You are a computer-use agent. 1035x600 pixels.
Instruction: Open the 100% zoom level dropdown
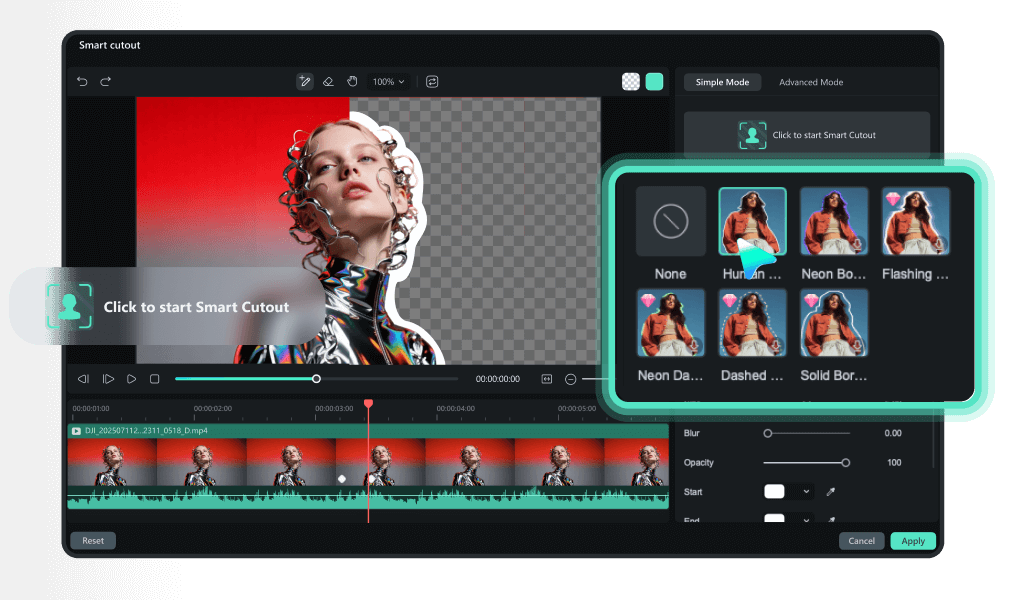click(x=388, y=82)
